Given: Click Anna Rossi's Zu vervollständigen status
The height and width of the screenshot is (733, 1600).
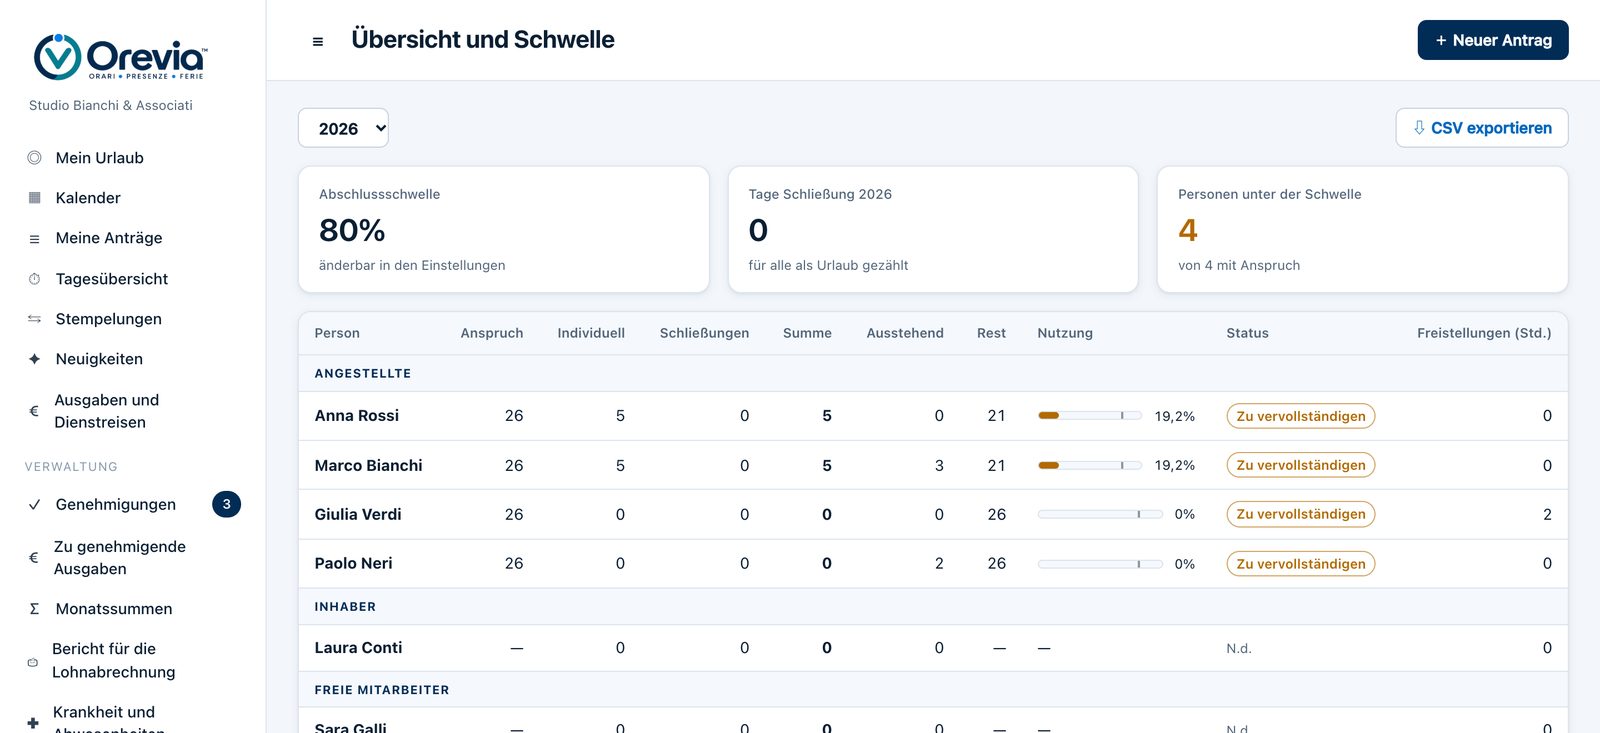Looking at the screenshot, I should (x=1301, y=416).
